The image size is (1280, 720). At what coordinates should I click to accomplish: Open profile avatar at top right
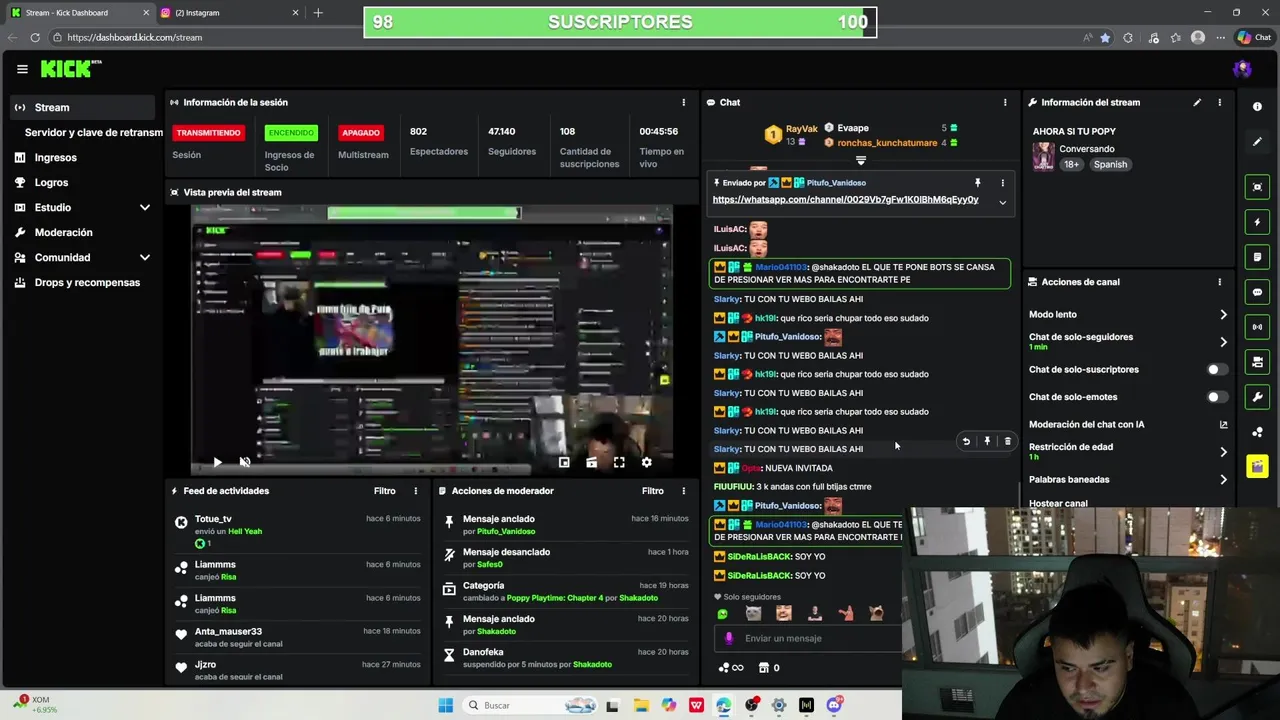click(x=1242, y=69)
